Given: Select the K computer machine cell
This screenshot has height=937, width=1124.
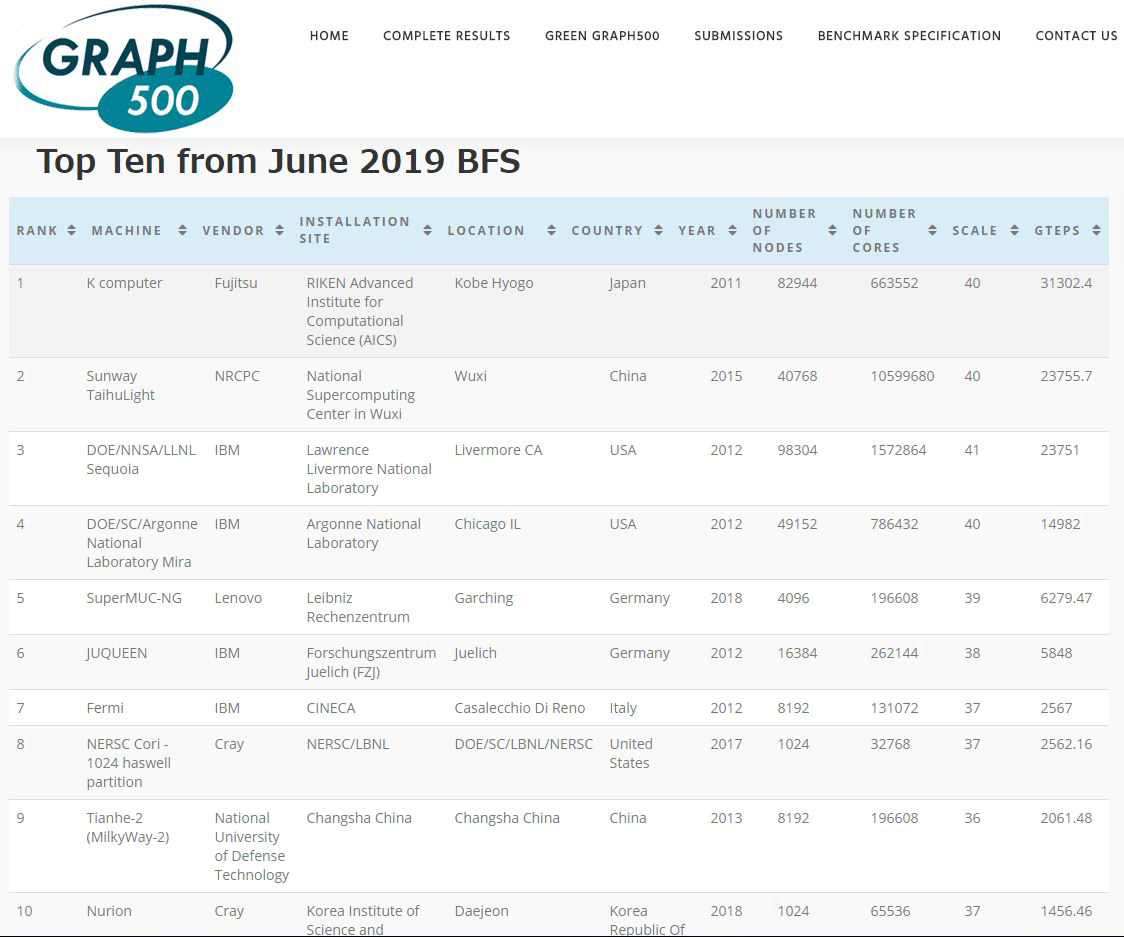Looking at the screenshot, I should coord(124,283).
